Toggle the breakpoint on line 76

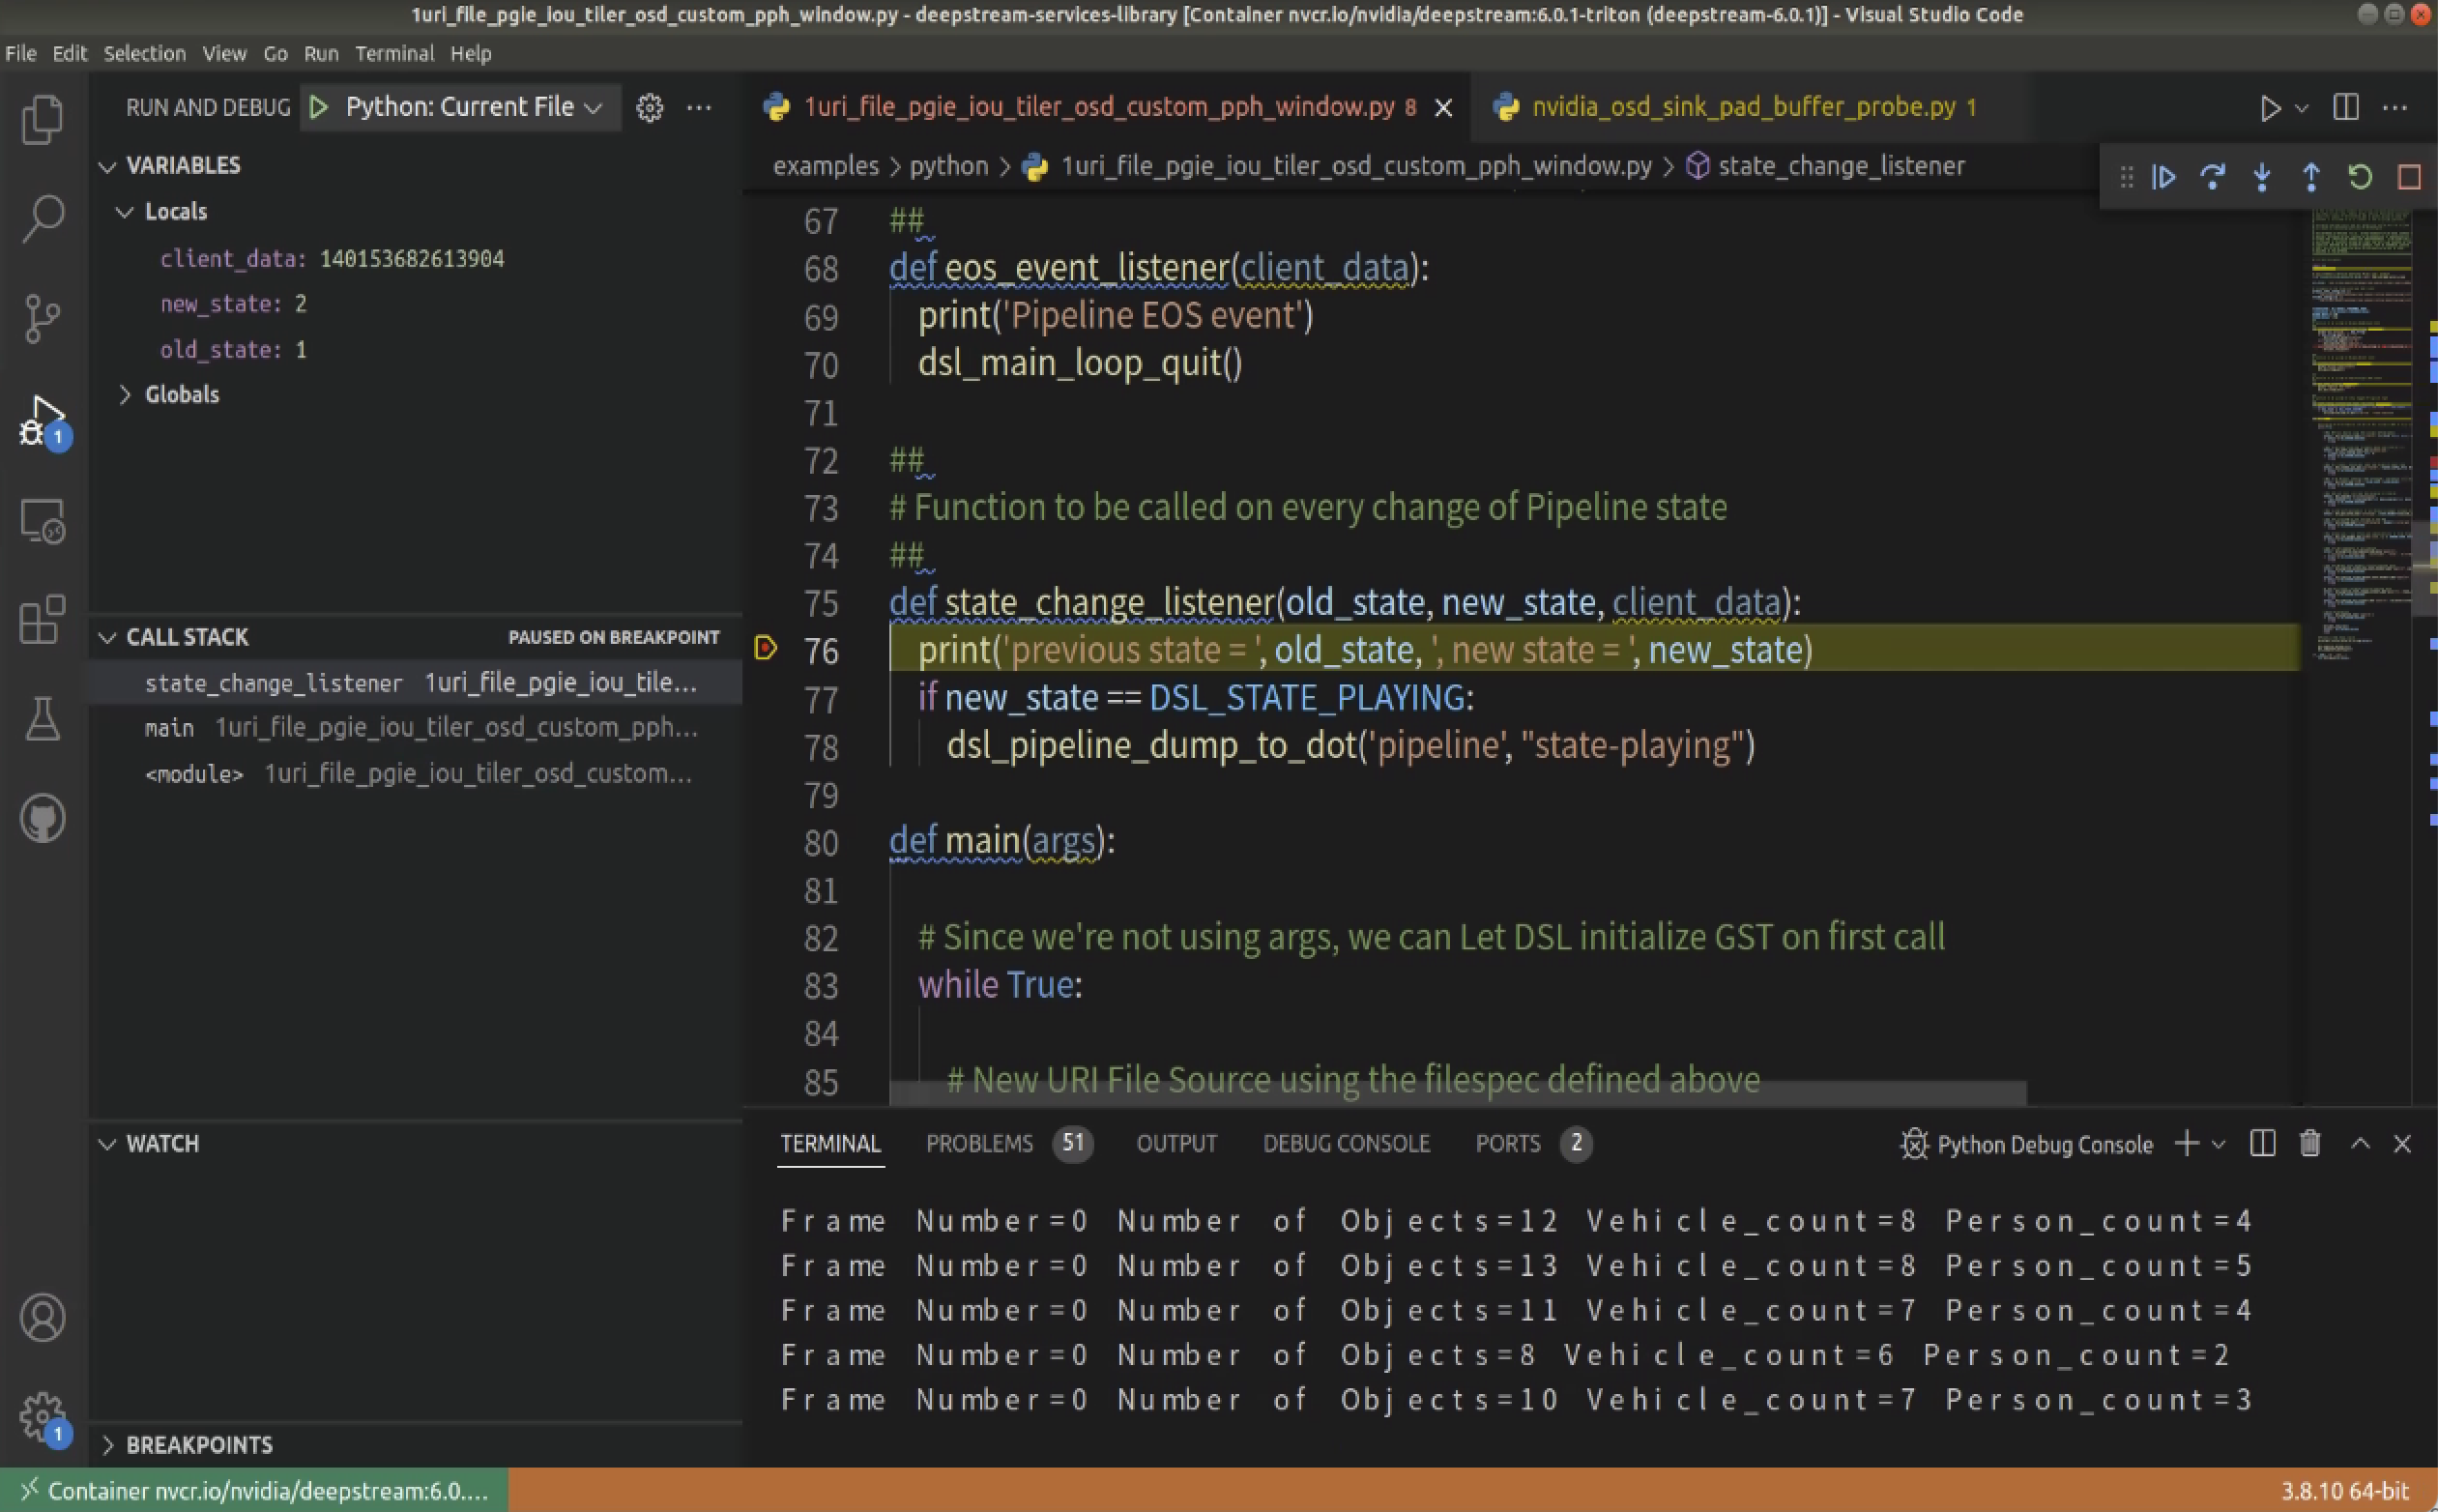(x=766, y=650)
